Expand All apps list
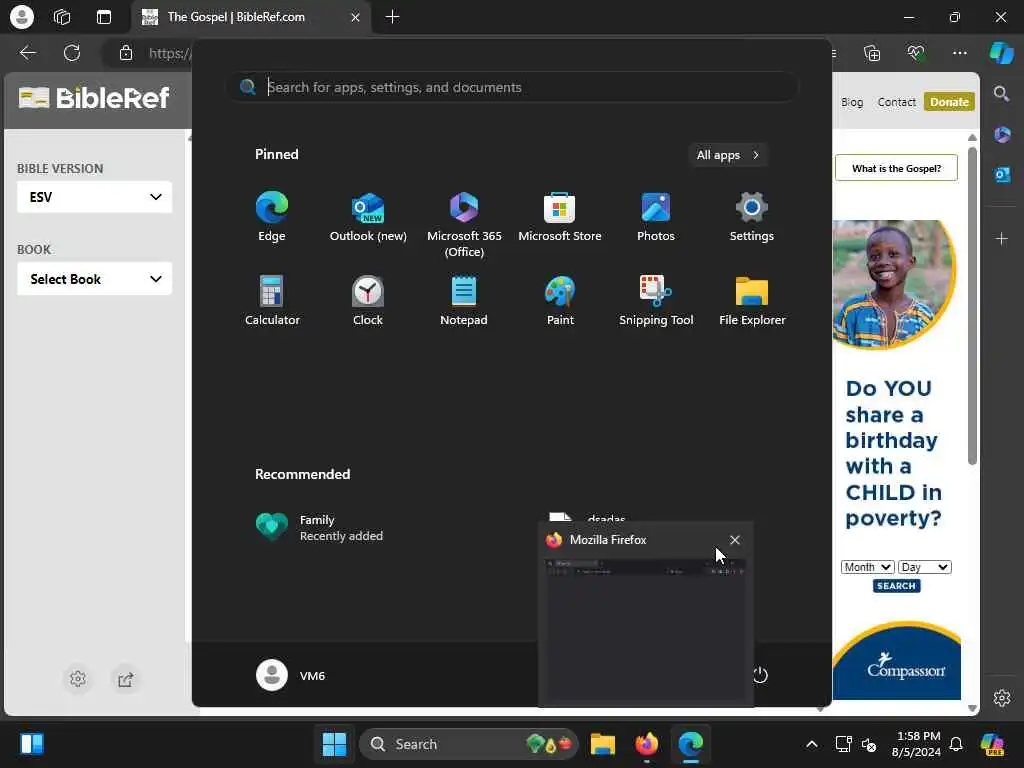 (728, 155)
